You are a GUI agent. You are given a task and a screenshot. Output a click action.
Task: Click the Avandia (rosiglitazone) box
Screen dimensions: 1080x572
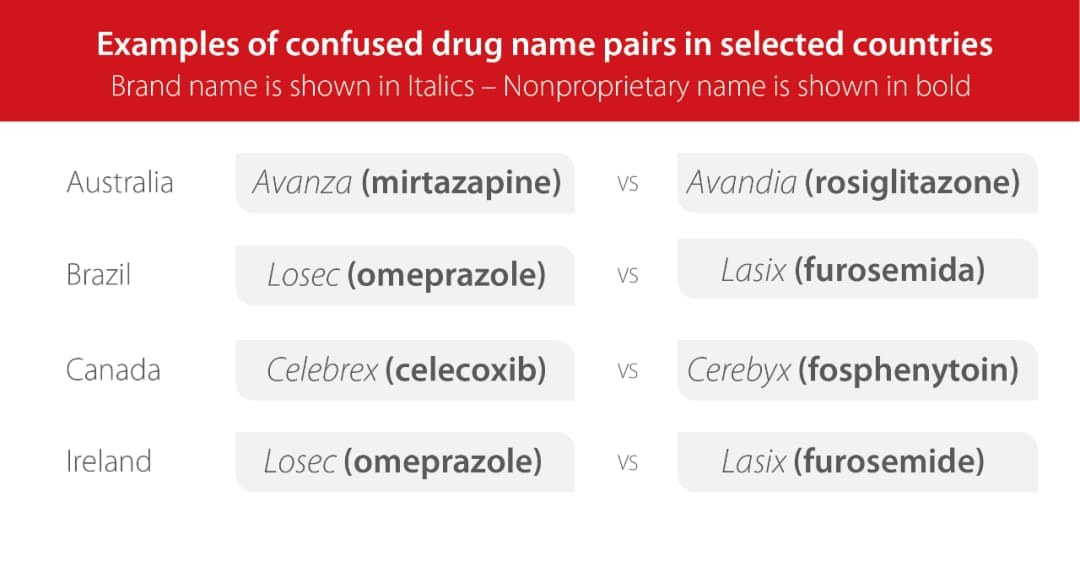tap(856, 182)
